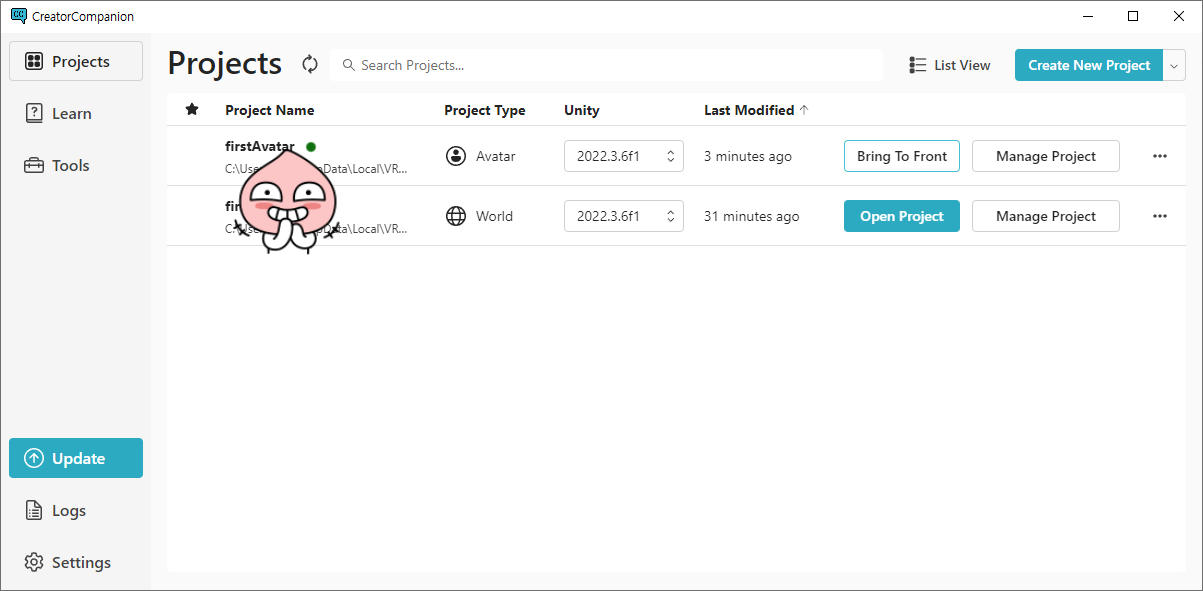Select the firstAvatar project name
This screenshot has width=1203, height=591.
click(x=260, y=146)
